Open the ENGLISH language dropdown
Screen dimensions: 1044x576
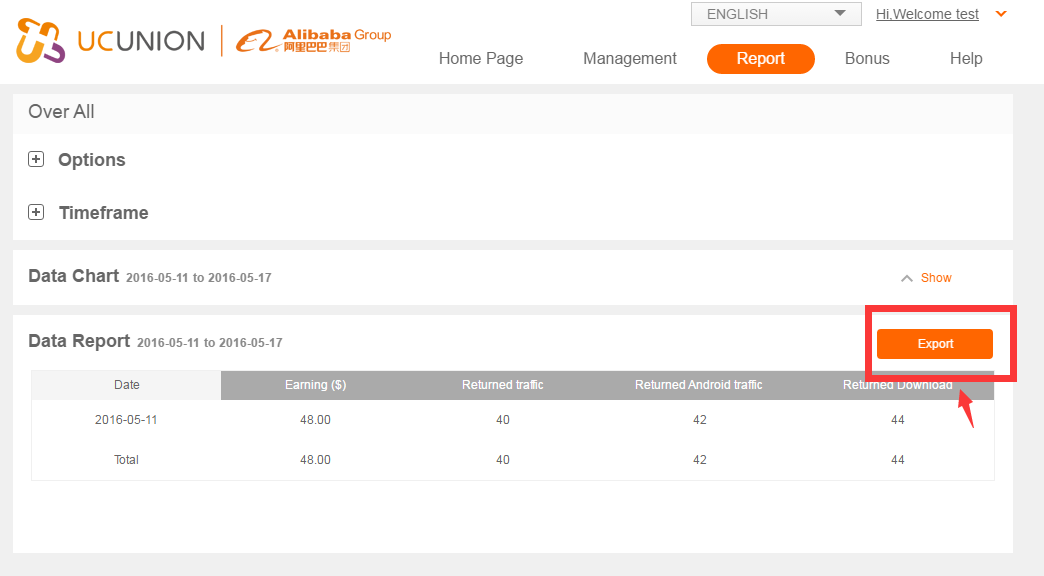775,14
